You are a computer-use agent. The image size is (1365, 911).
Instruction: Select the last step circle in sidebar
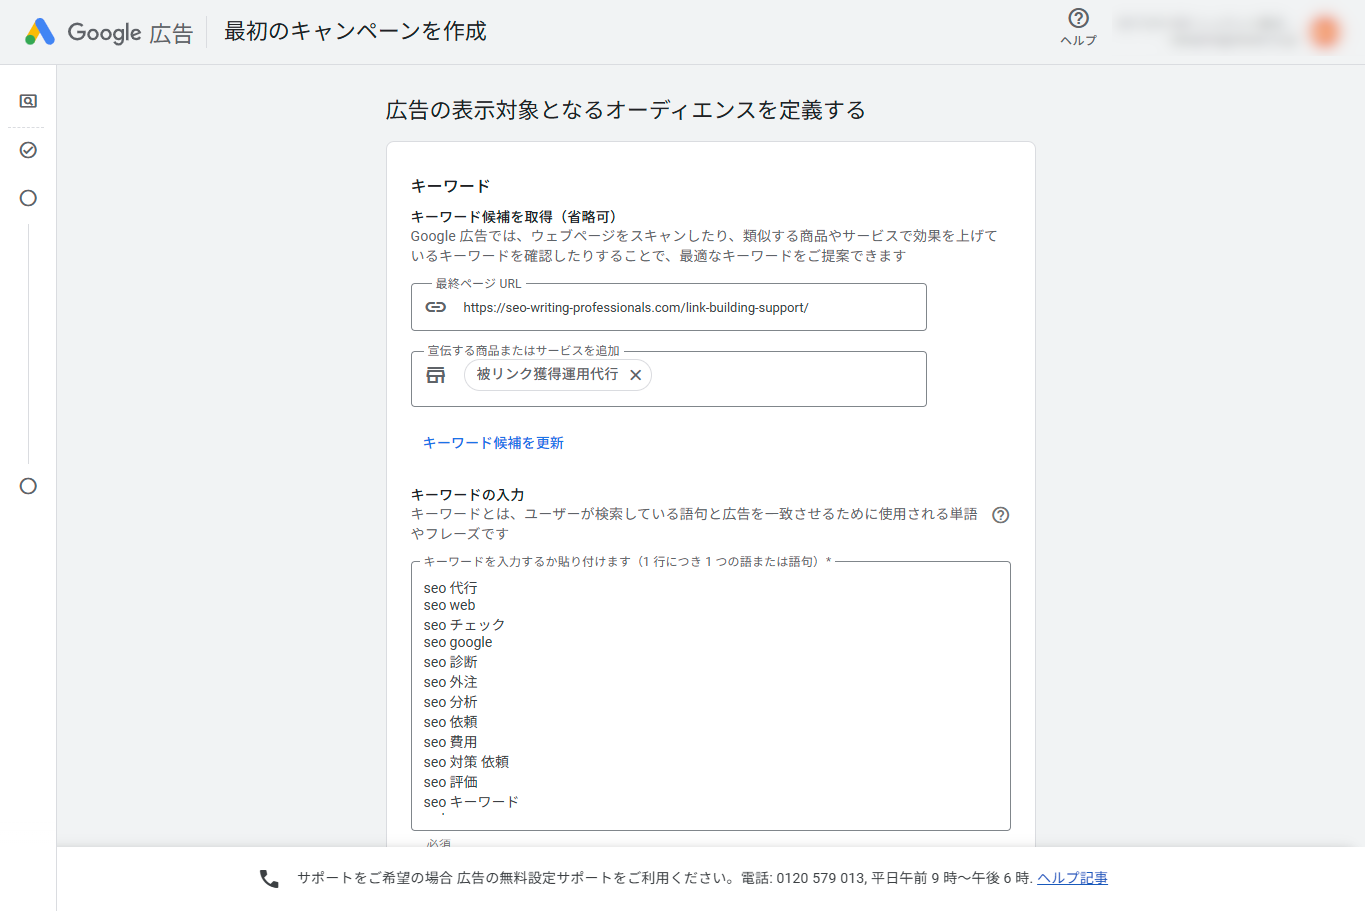click(x=27, y=487)
